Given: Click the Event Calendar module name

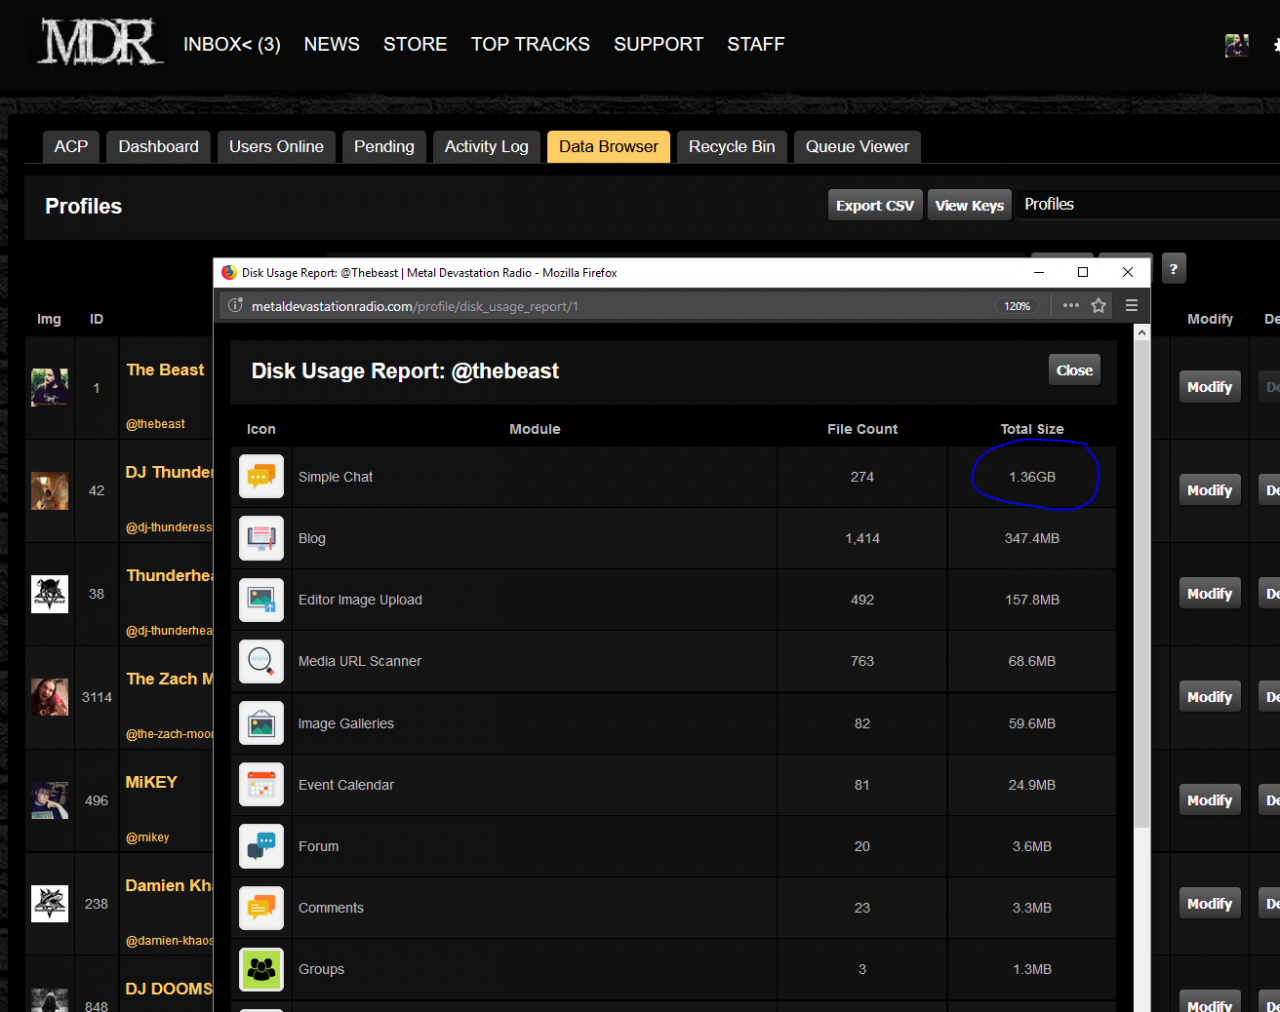Looking at the screenshot, I should click(346, 785).
